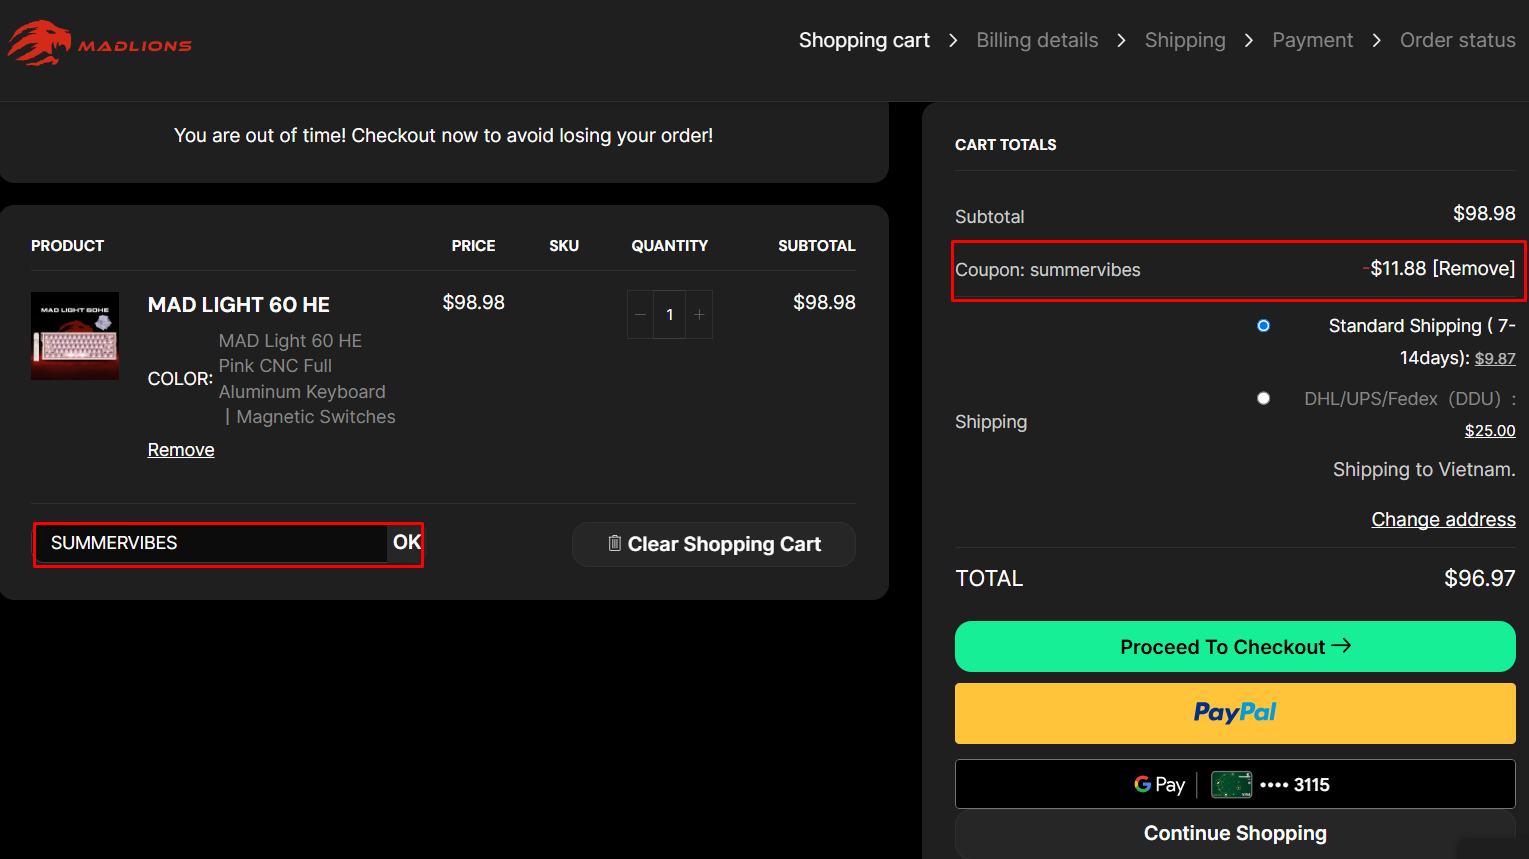Click the out of time checkout notice
The width and height of the screenshot is (1529, 859).
point(443,135)
